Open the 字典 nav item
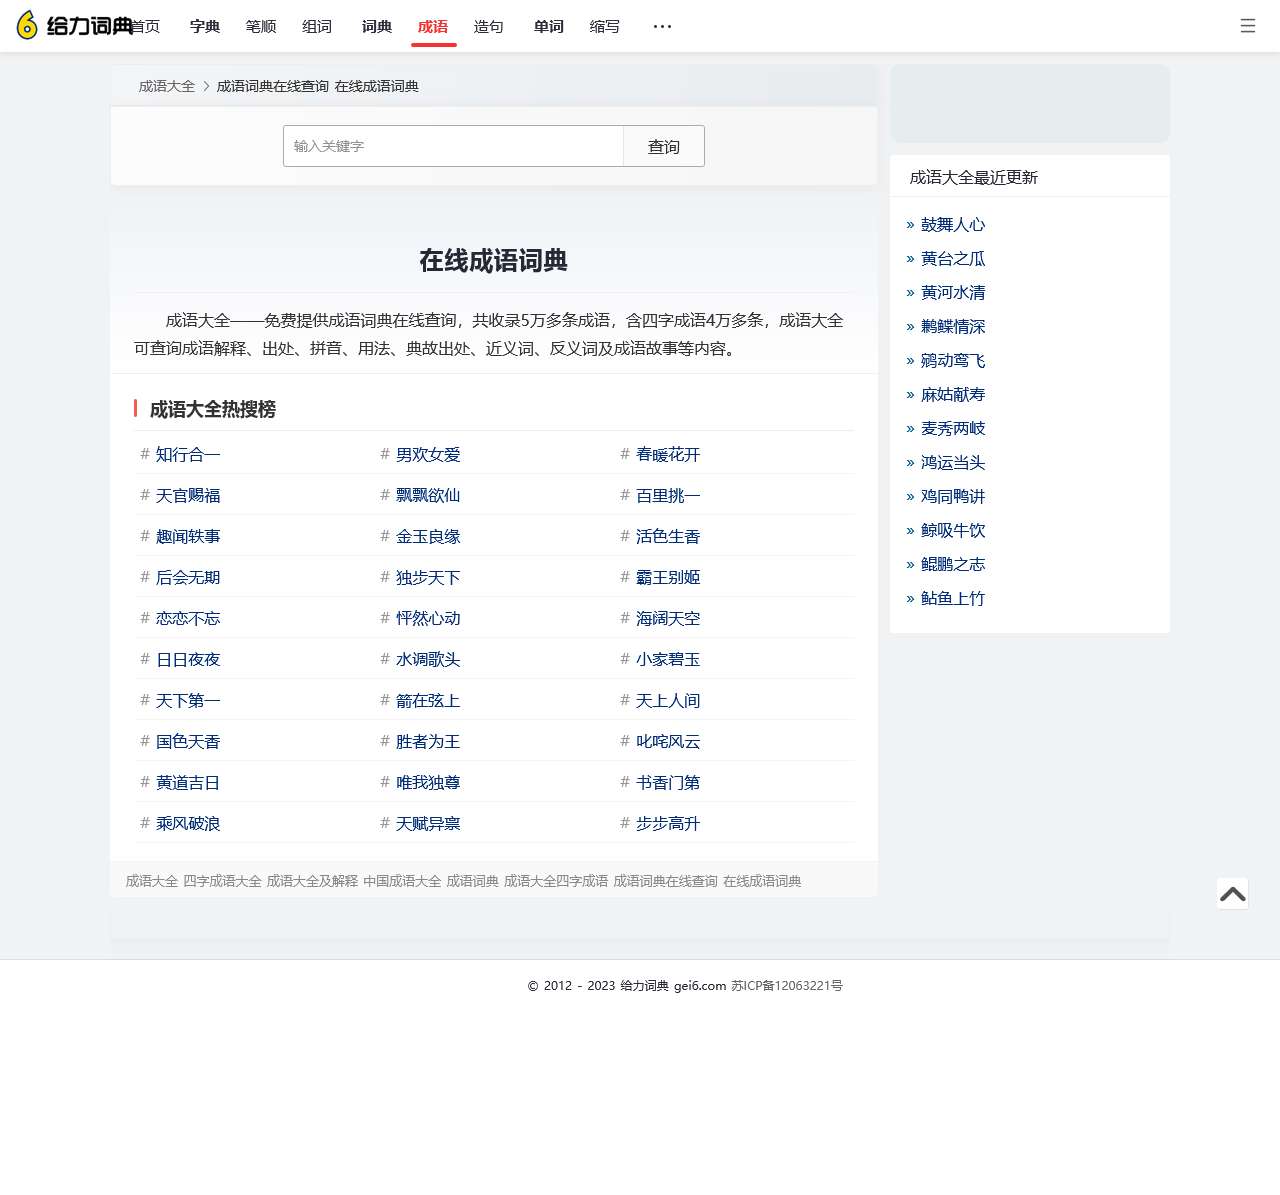This screenshot has height=1195, width=1280. click(x=205, y=26)
